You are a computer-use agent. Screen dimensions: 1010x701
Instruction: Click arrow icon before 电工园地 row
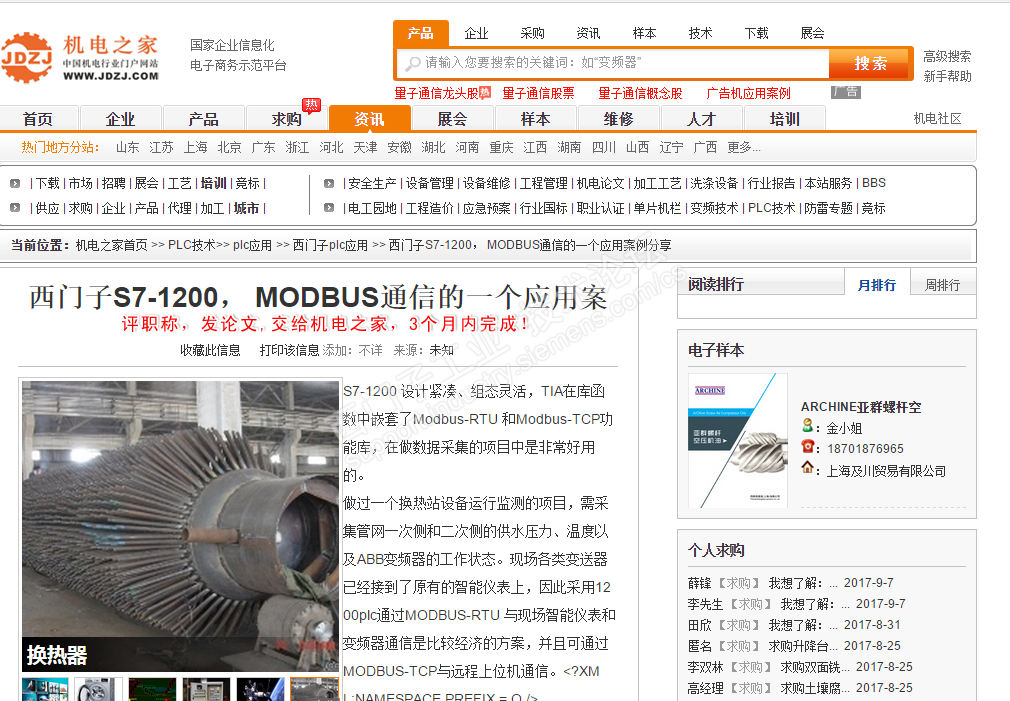point(329,207)
